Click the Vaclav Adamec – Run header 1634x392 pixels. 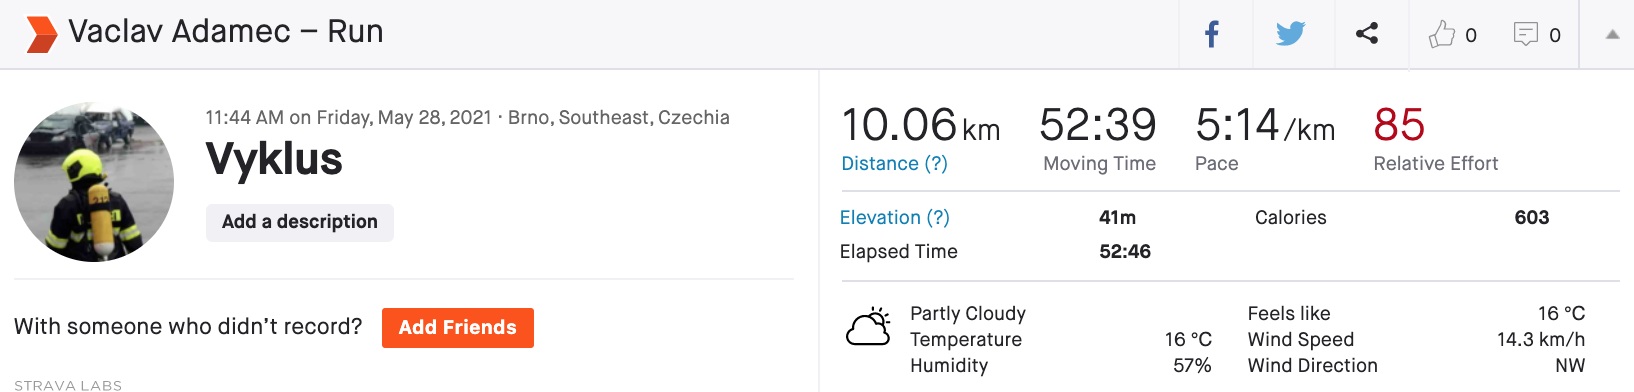pos(226,32)
